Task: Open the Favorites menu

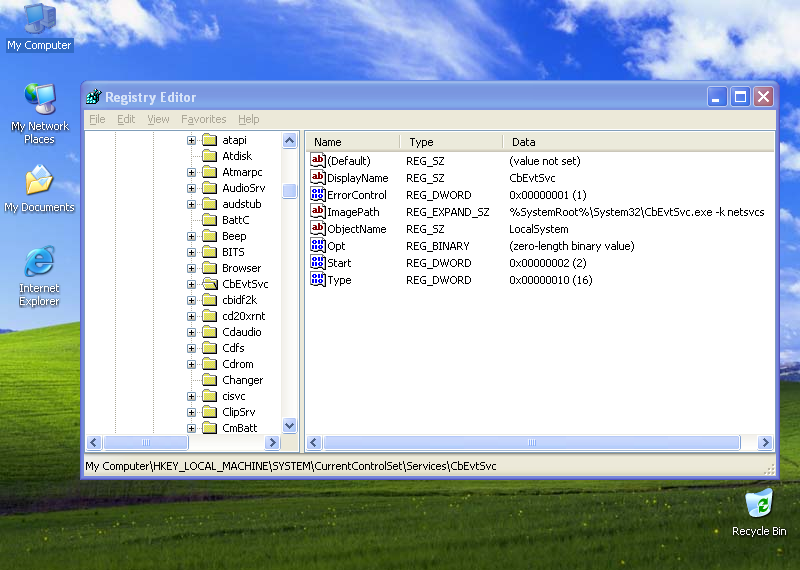Action: pos(204,119)
